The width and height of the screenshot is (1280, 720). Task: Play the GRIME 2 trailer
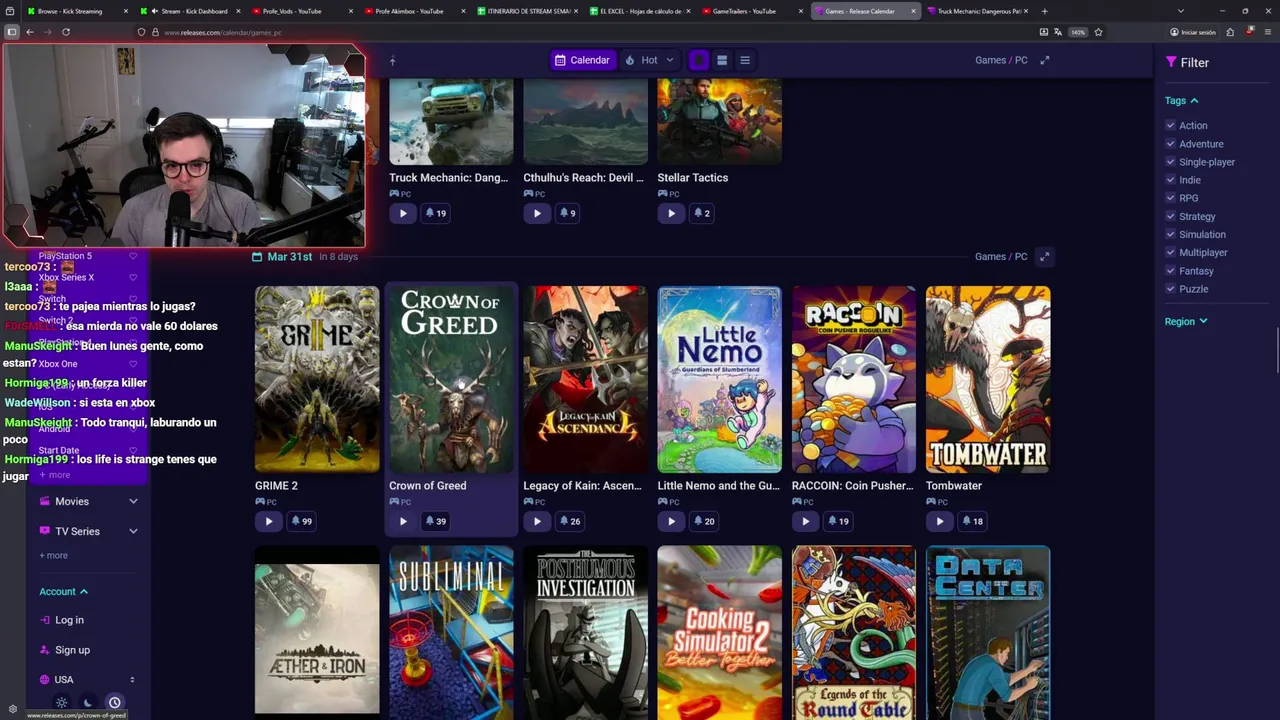pyautogui.click(x=269, y=521)
